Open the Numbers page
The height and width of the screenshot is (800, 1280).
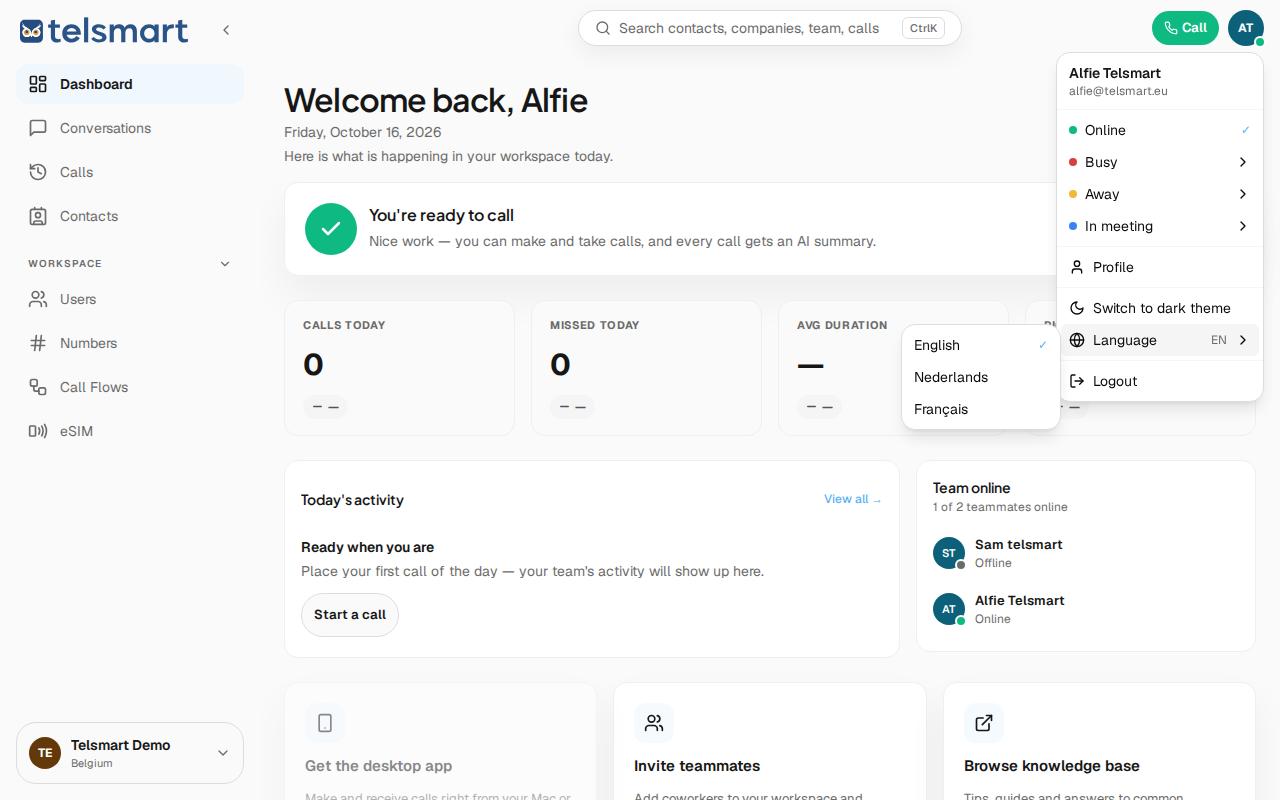(x=130, y=343)
